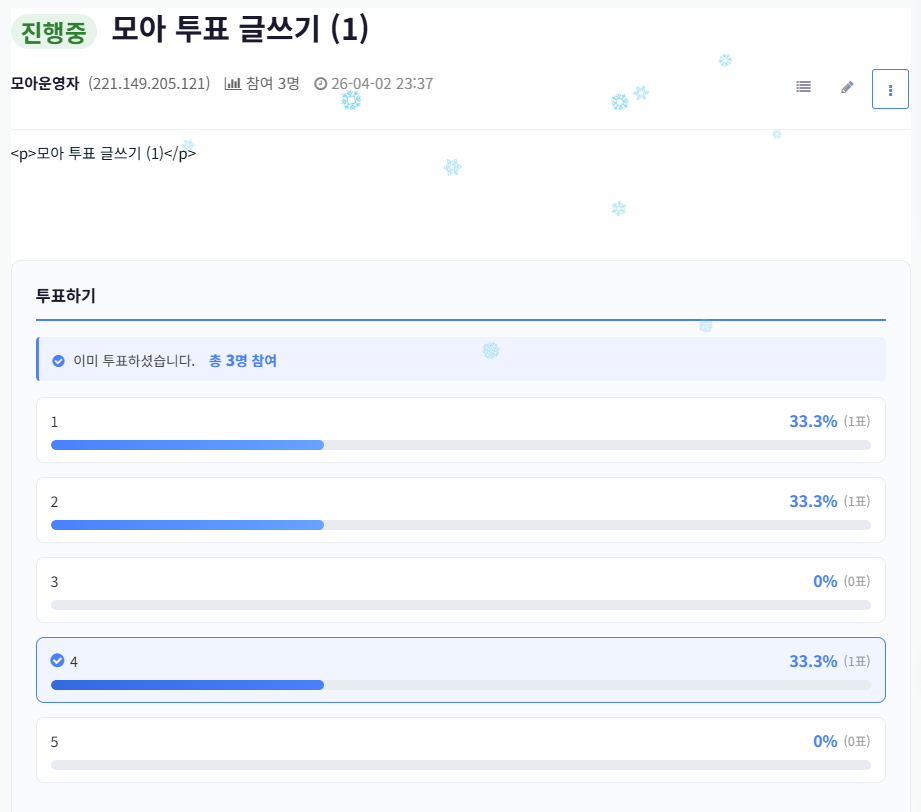
Task: Click the progress bar of option 1
Action: pyautogui.click(x=460, y=445)
